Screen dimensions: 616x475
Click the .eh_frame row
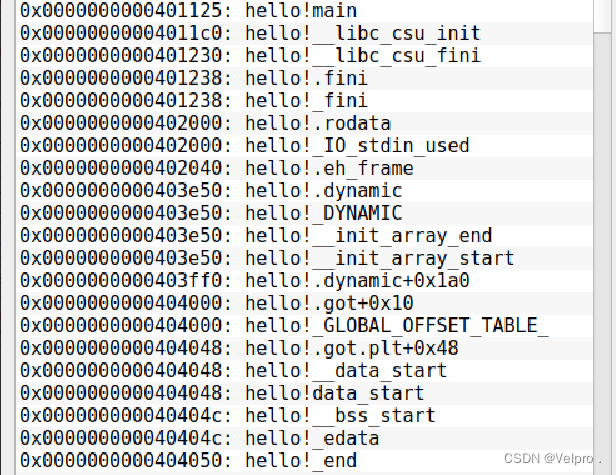[304, 168]
